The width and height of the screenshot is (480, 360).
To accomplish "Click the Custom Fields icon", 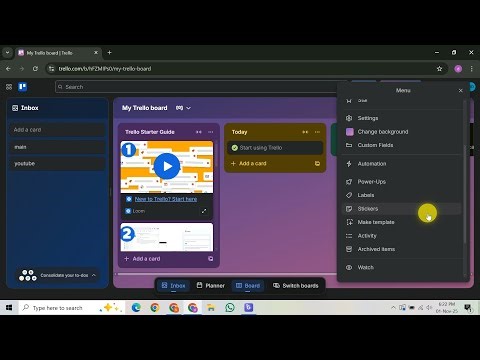I will coord(349,145).
